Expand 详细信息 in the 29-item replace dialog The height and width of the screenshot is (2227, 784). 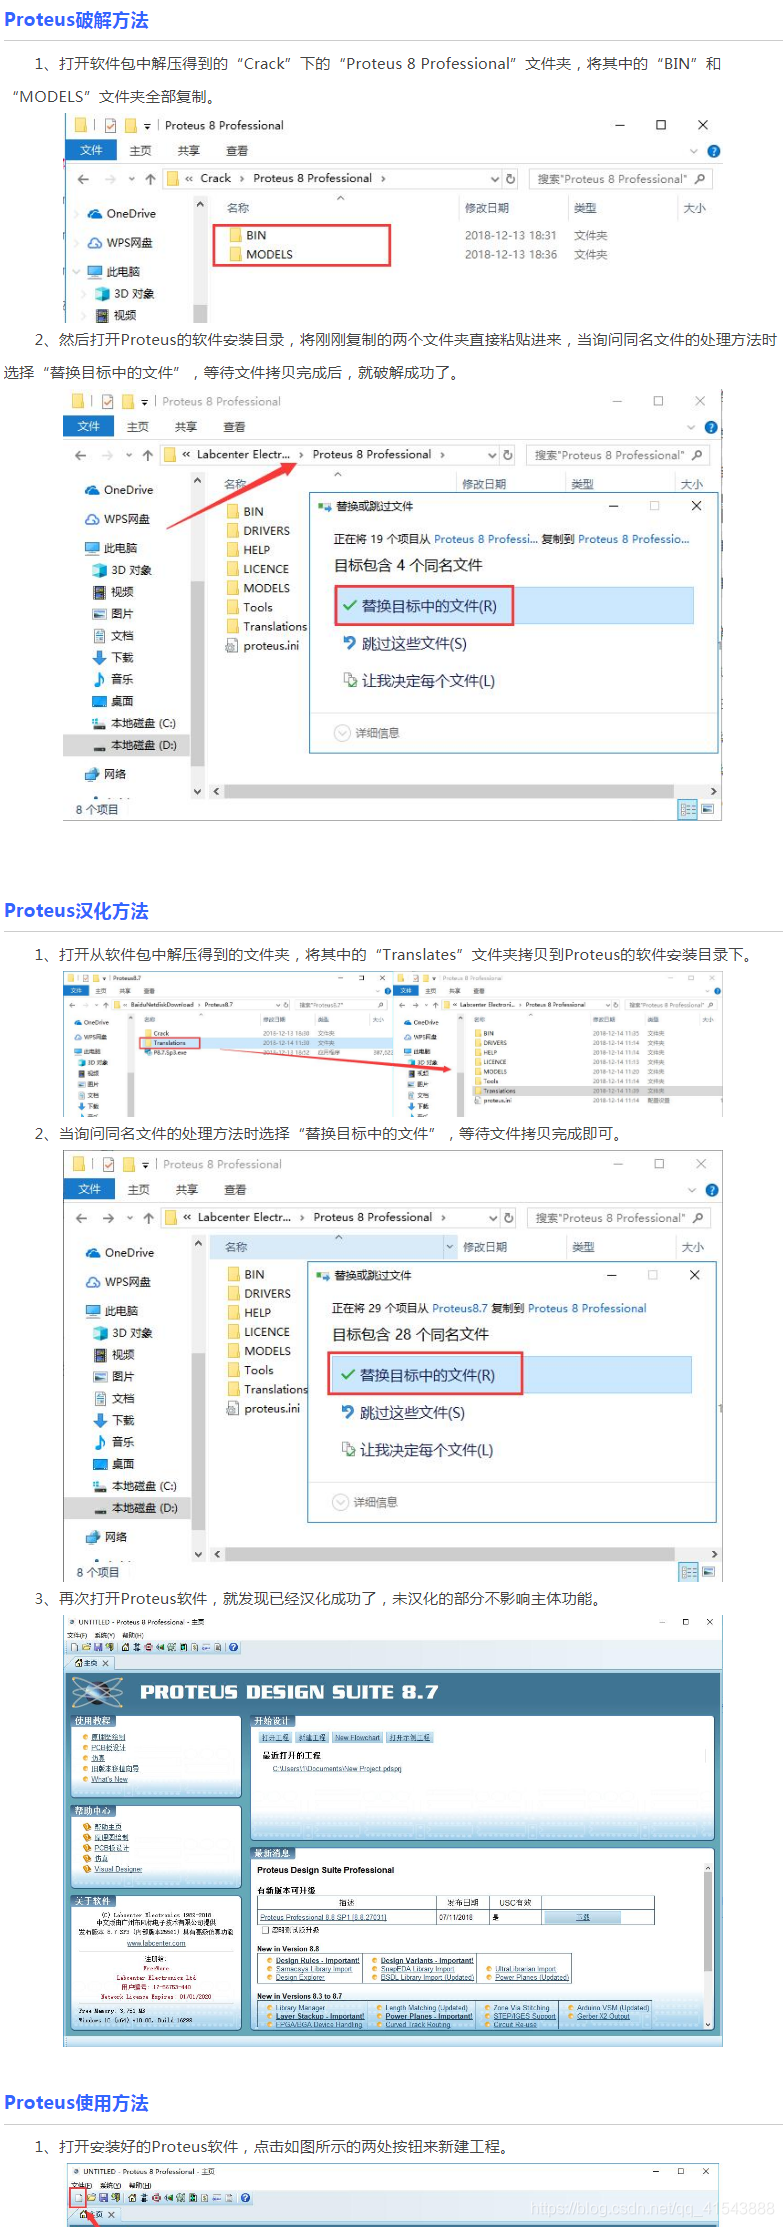(x=366, y=1502)
